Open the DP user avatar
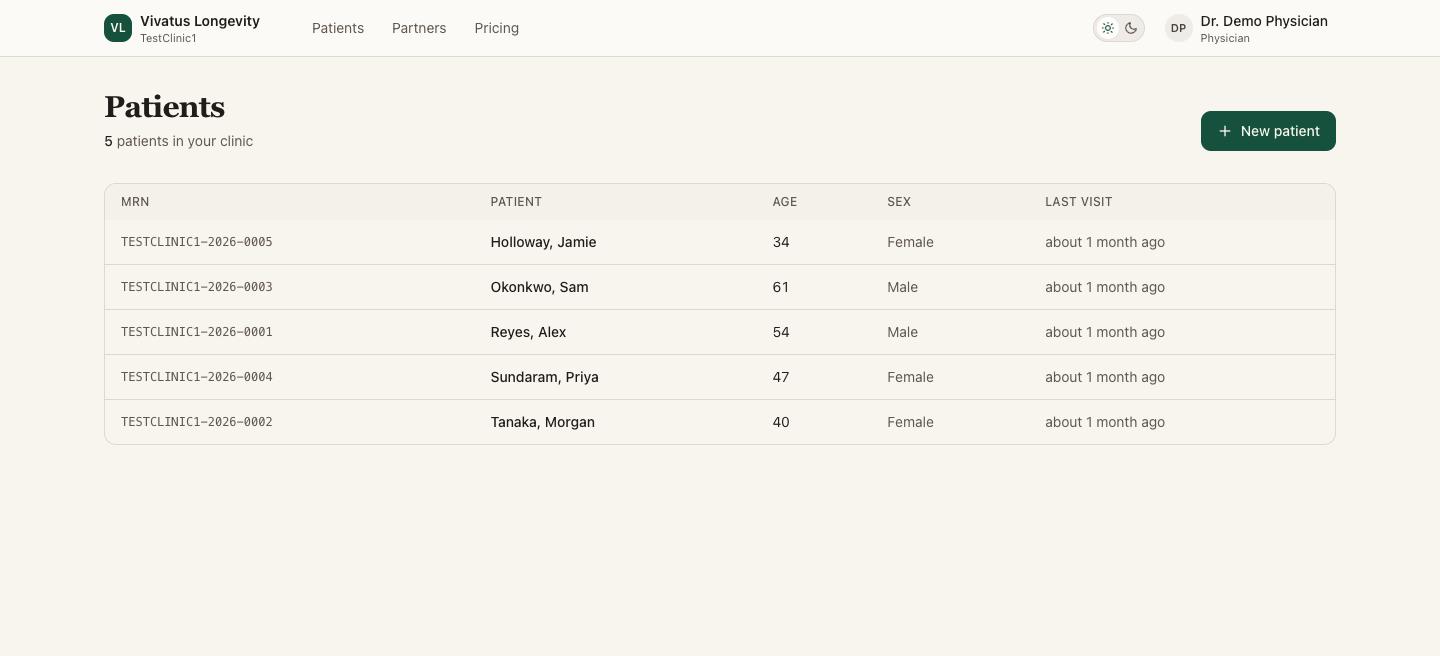Image resolution: width=1440 pixels, height=656 pixels. coord(1179,28)
